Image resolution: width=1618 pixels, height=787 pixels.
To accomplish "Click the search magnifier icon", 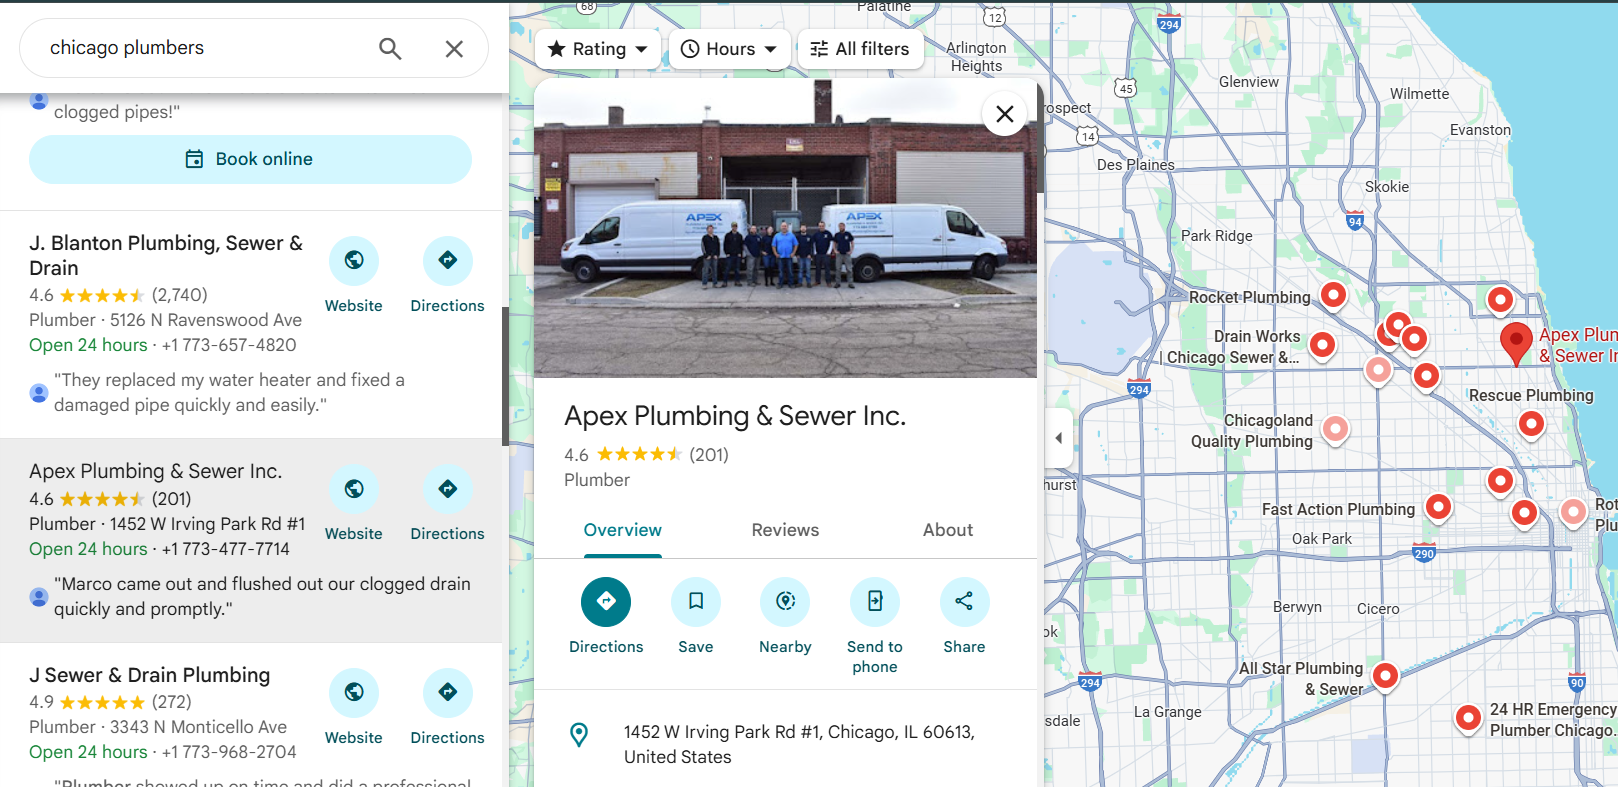I will [390, 48].
